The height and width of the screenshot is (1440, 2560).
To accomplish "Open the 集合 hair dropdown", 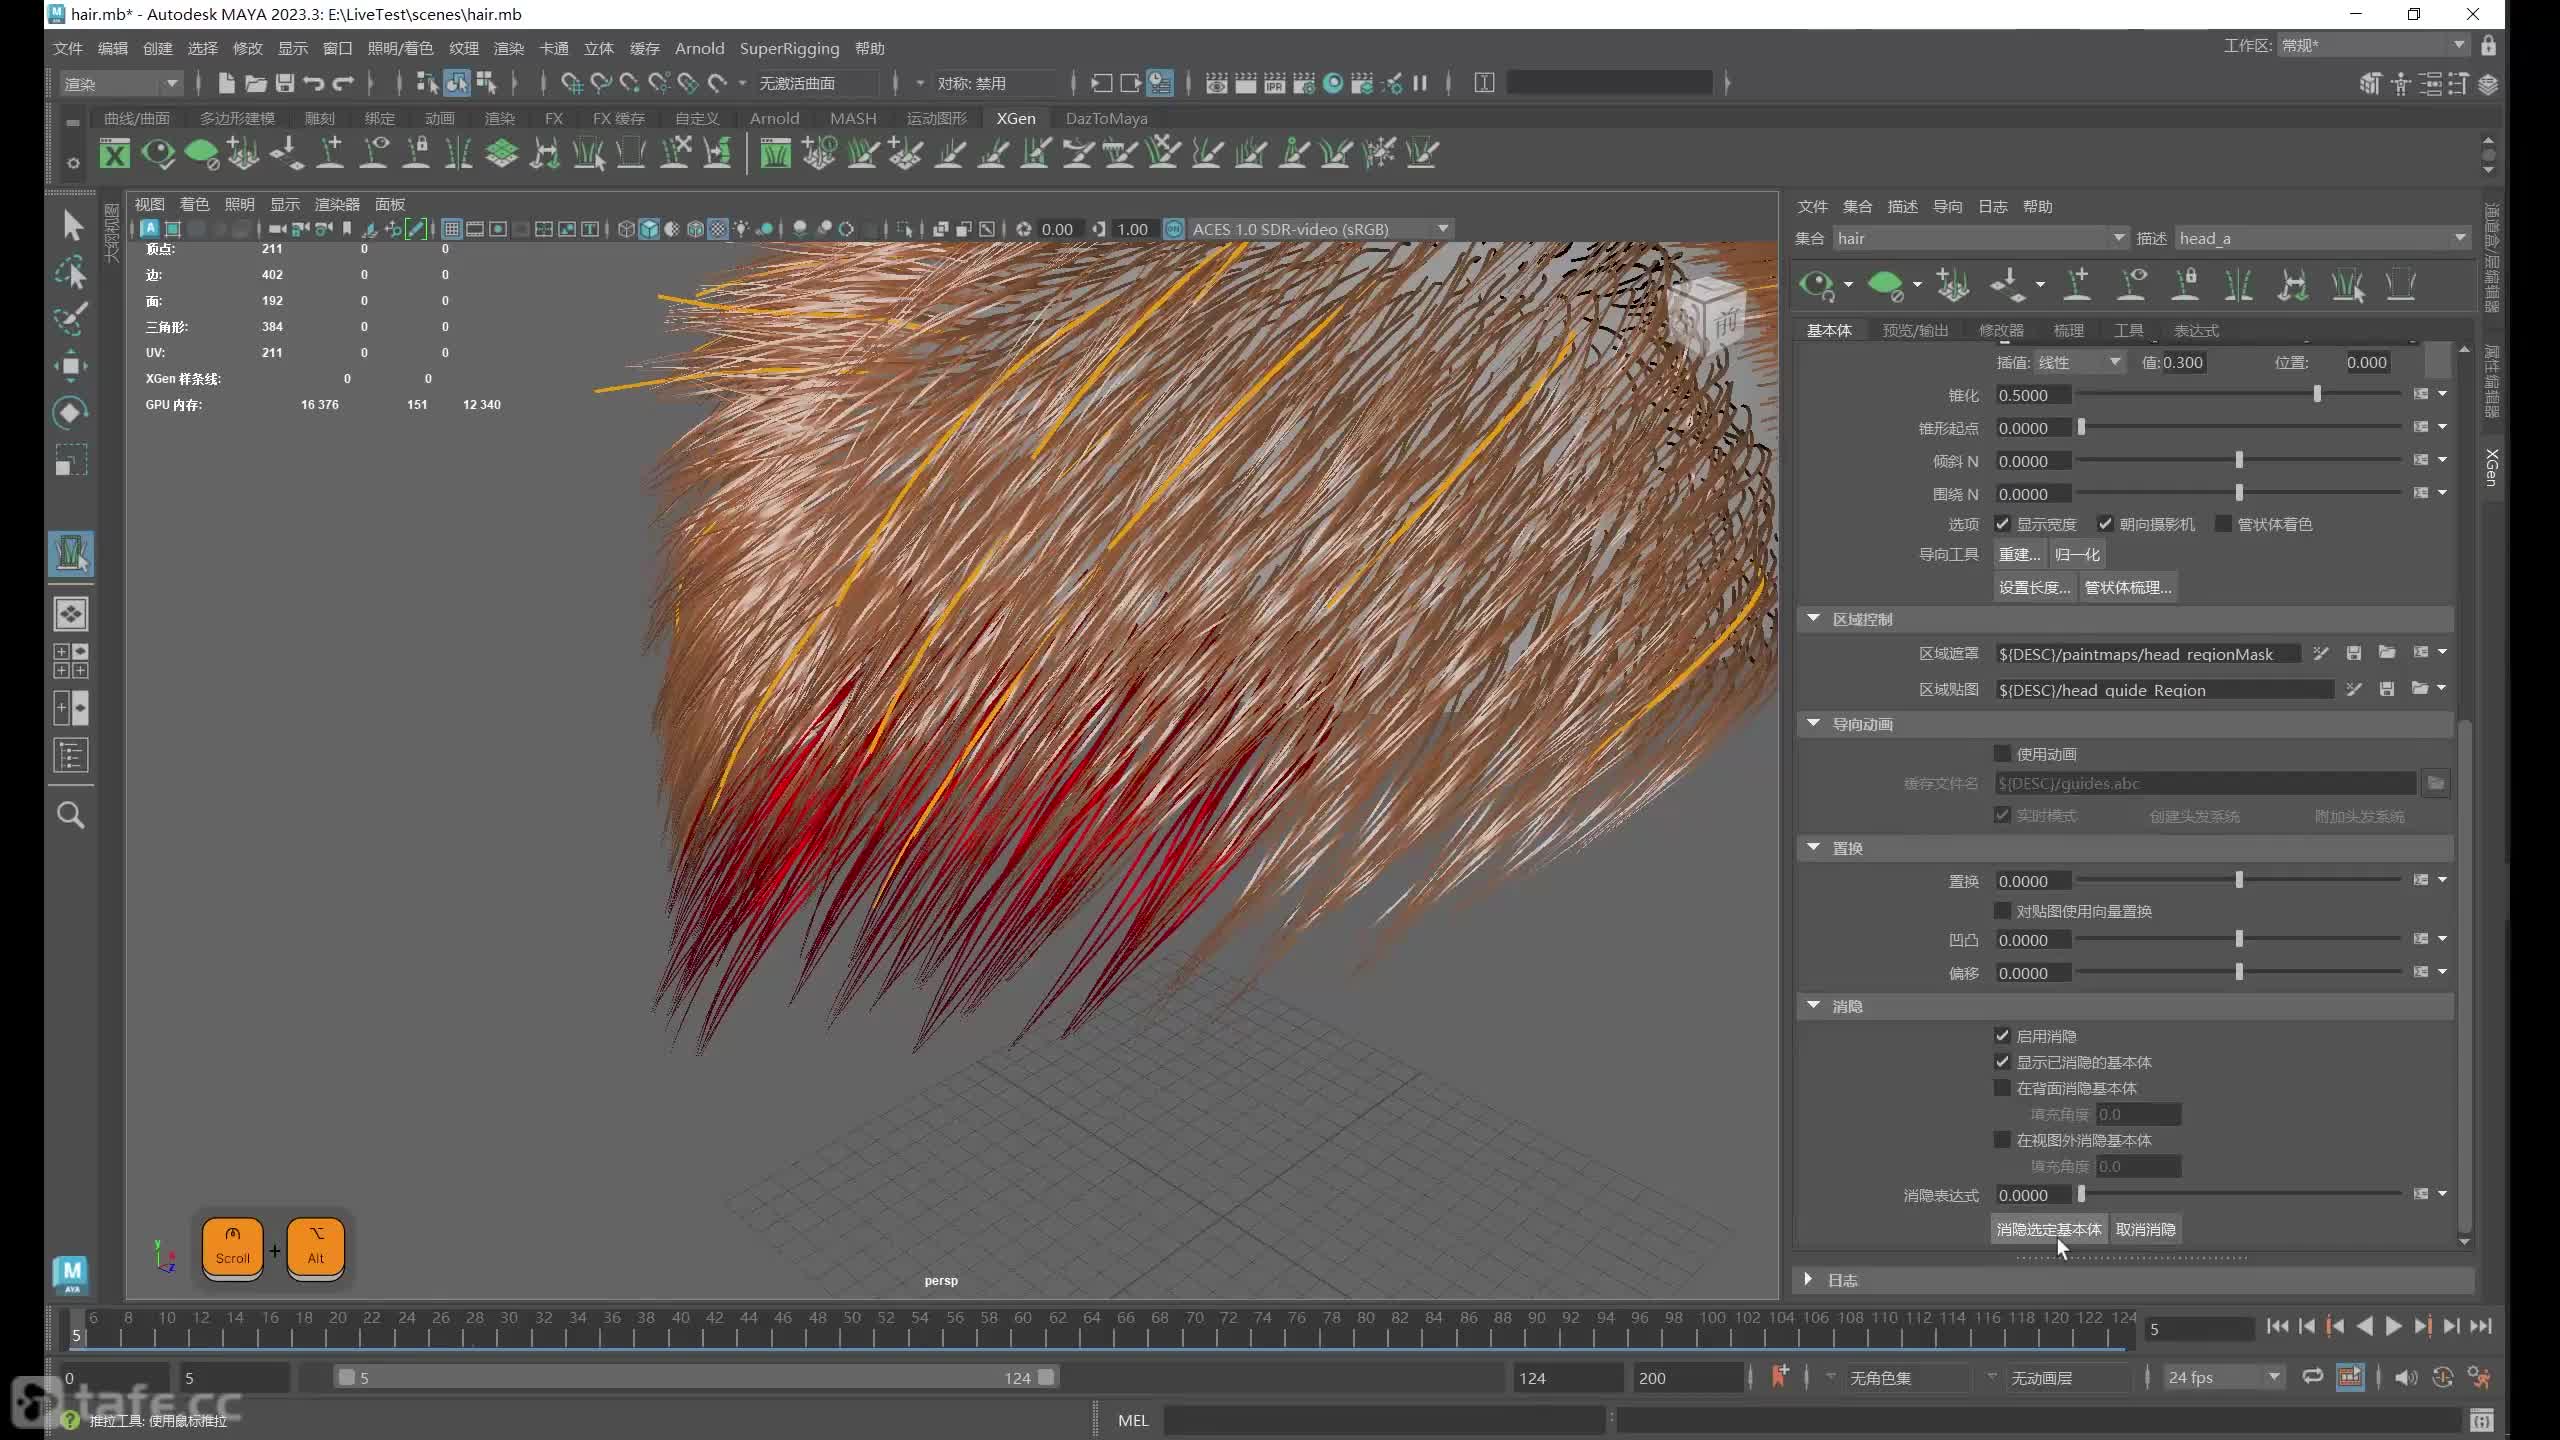I will pos(1980,238).
